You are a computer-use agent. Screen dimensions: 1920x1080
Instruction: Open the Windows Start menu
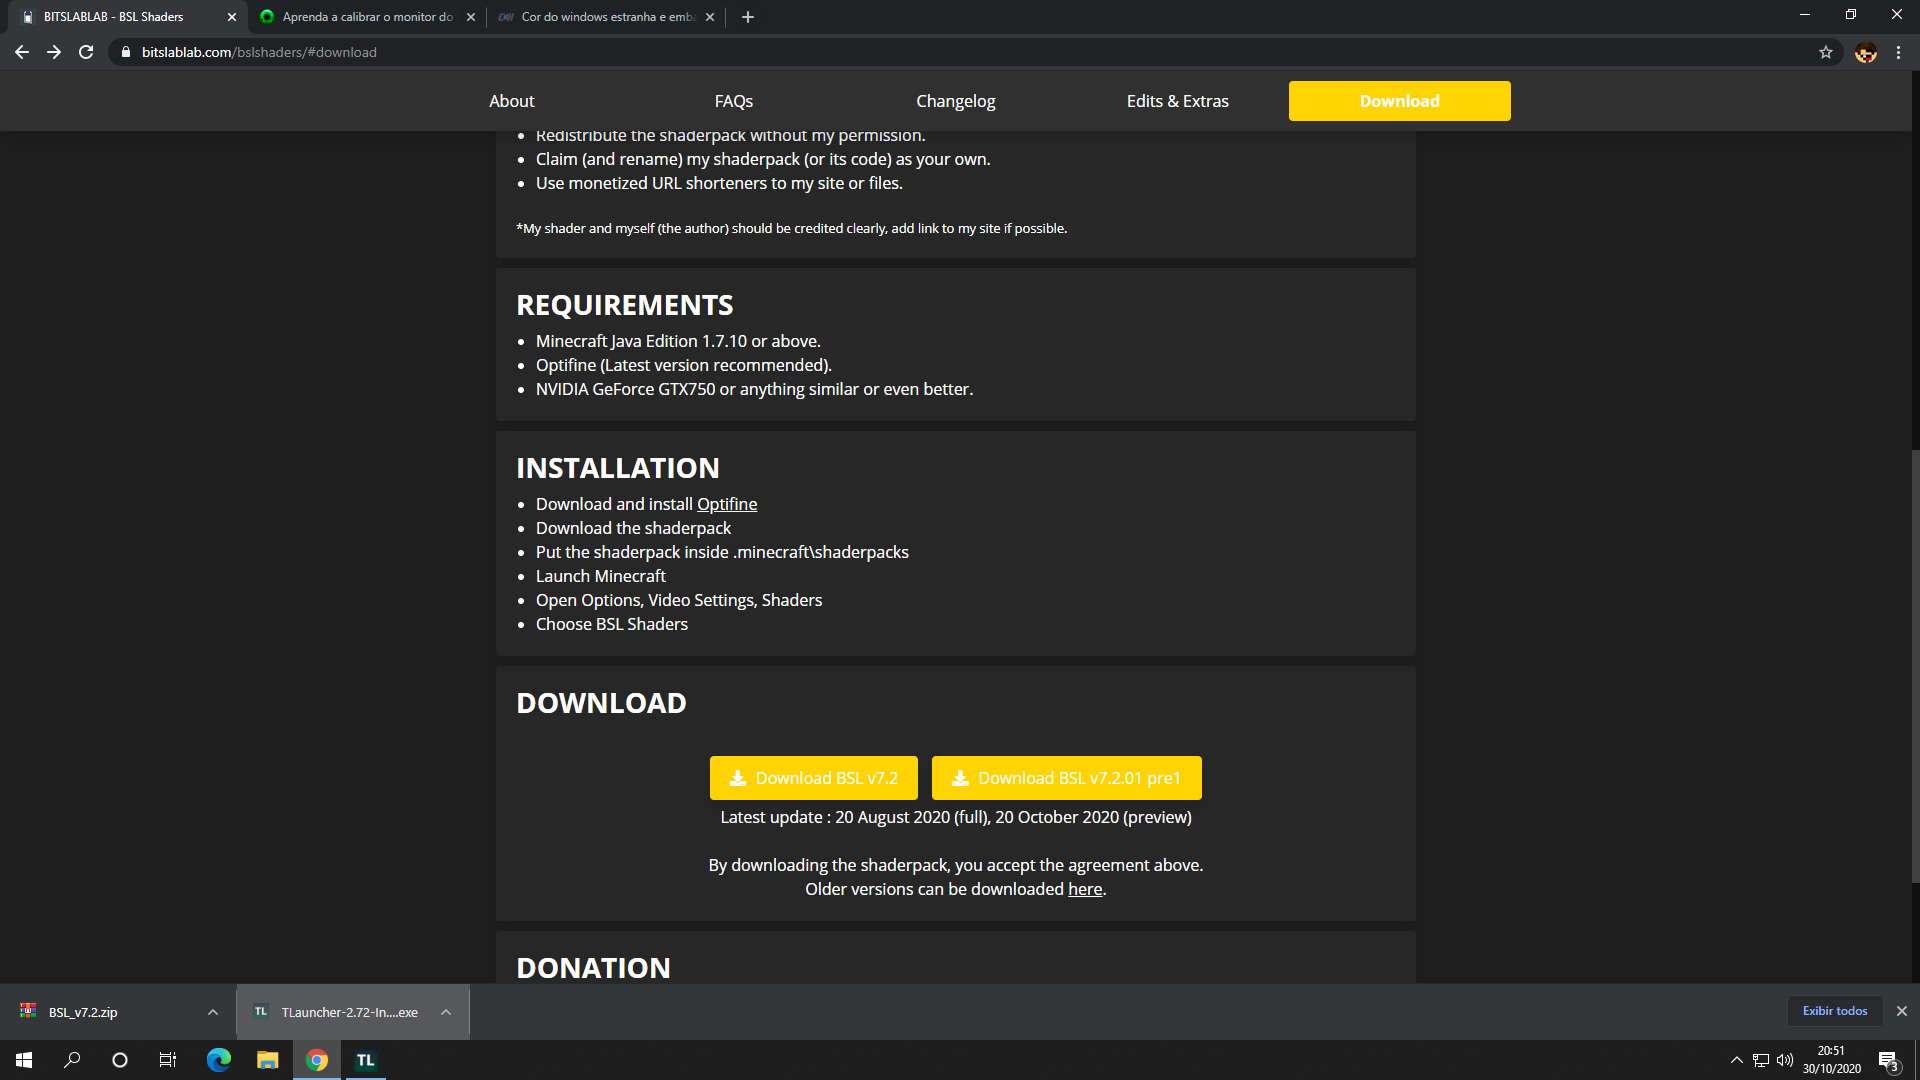(x=24, y=1060)
